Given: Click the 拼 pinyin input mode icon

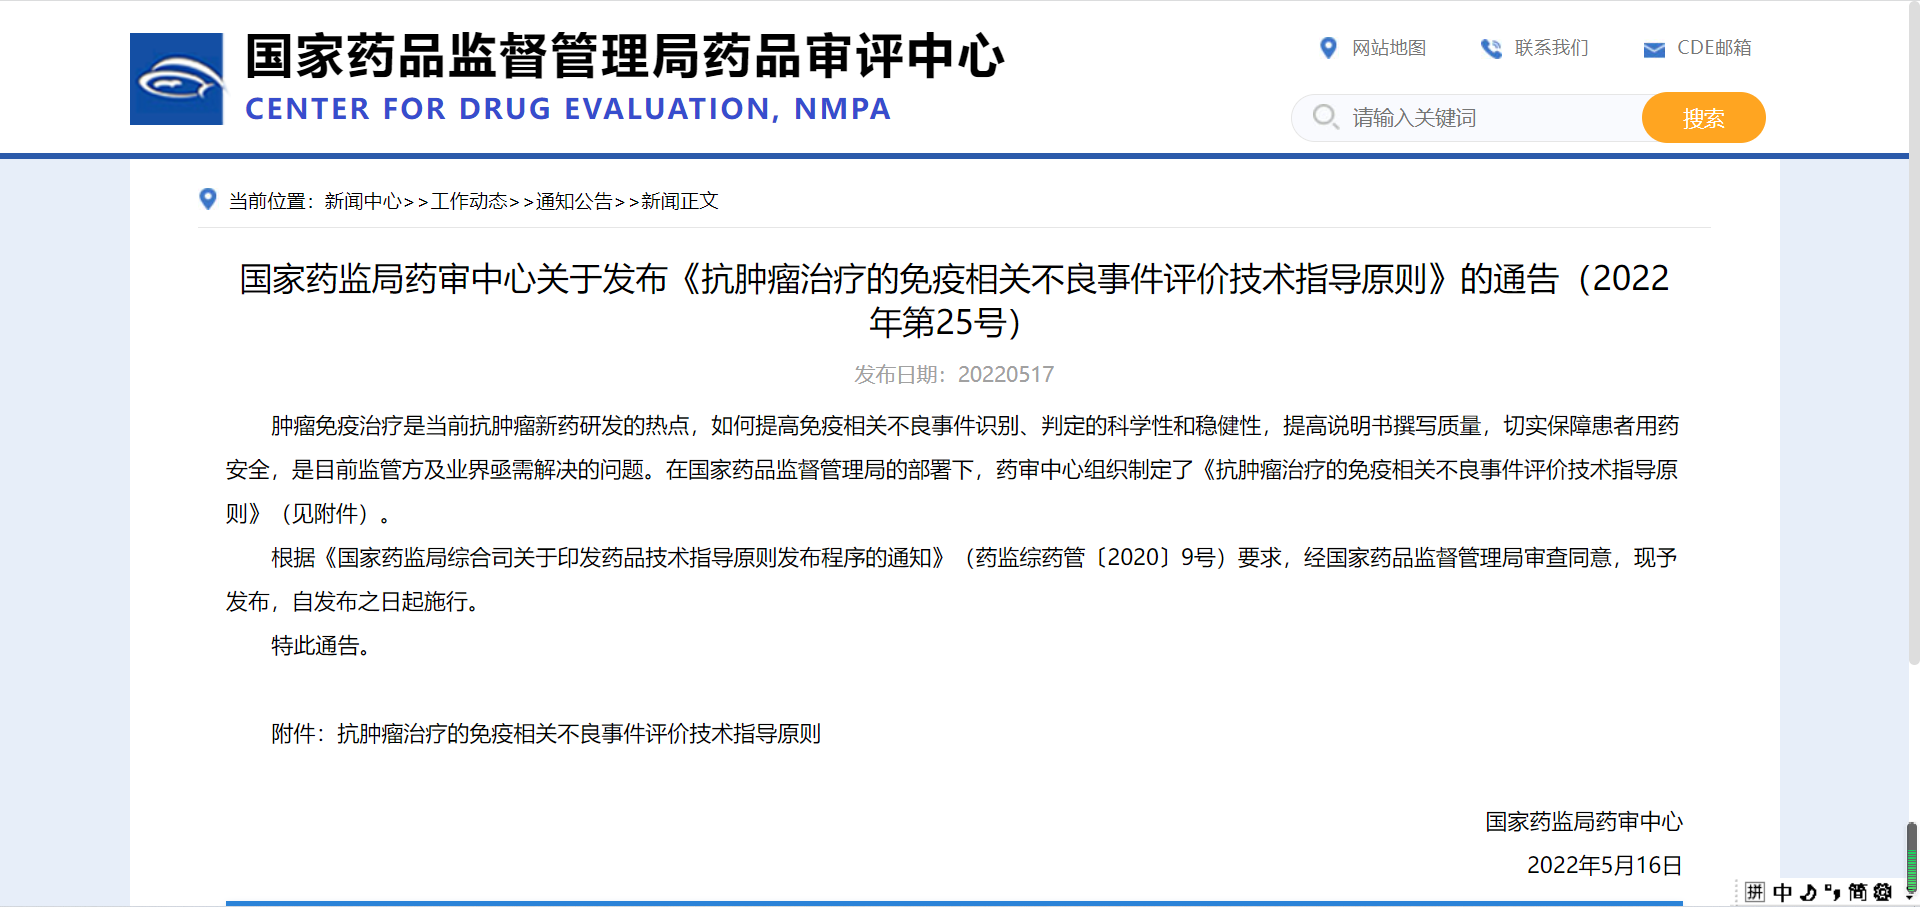Looking at the screenshot, I should coord(1755,892).
